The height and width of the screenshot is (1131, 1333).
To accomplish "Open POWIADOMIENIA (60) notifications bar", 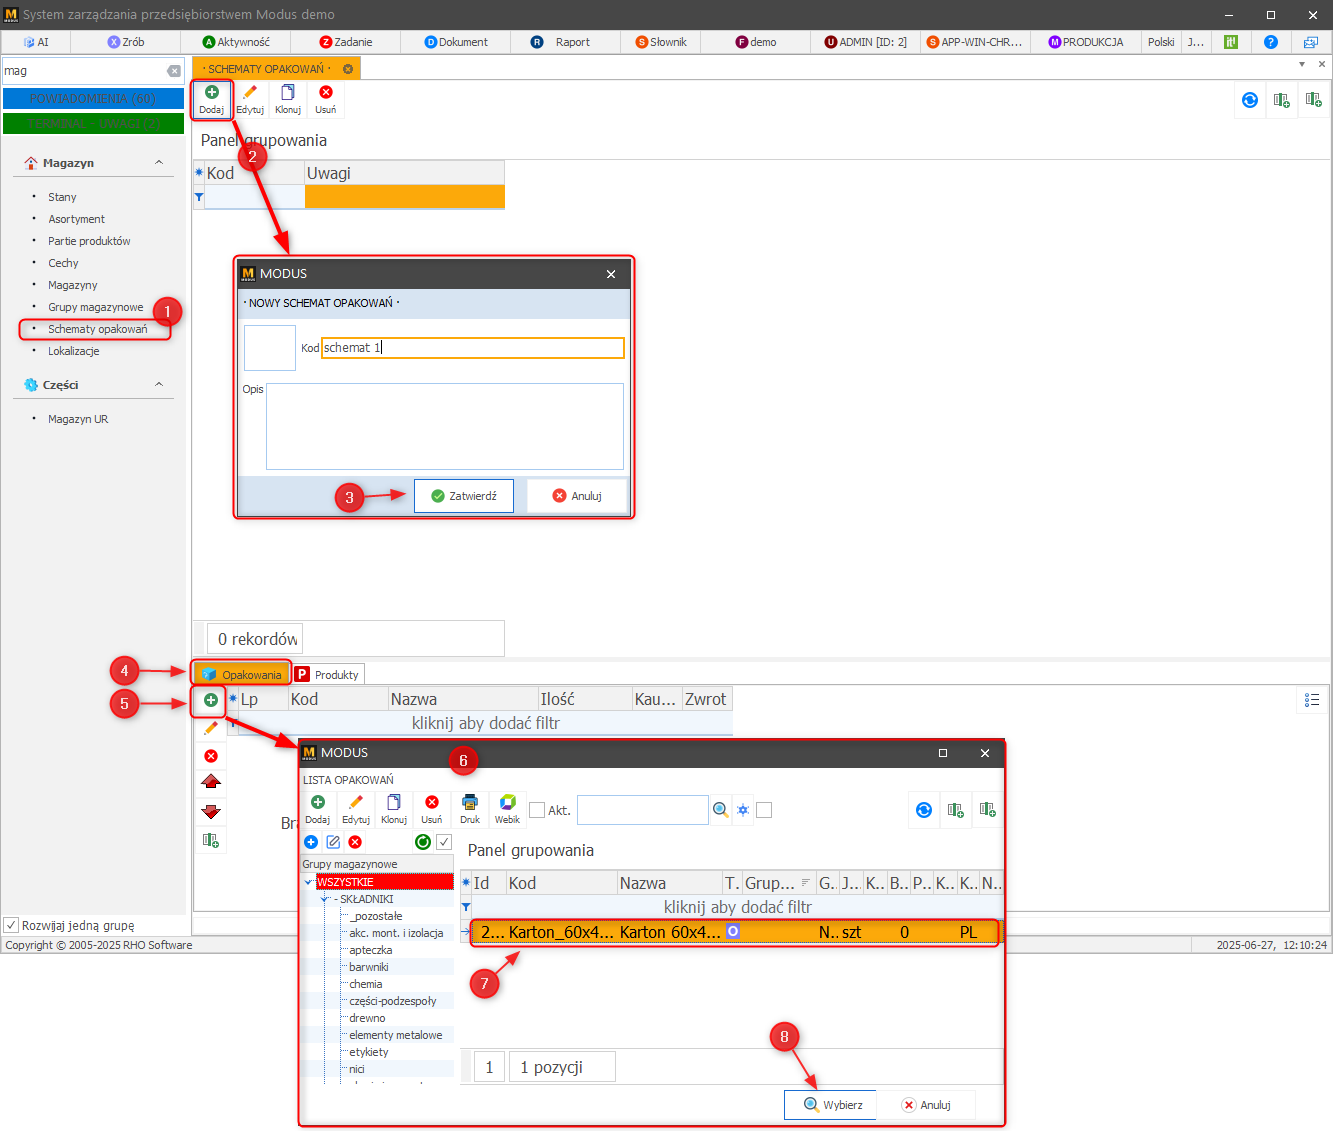I will [x=93, y=99].
